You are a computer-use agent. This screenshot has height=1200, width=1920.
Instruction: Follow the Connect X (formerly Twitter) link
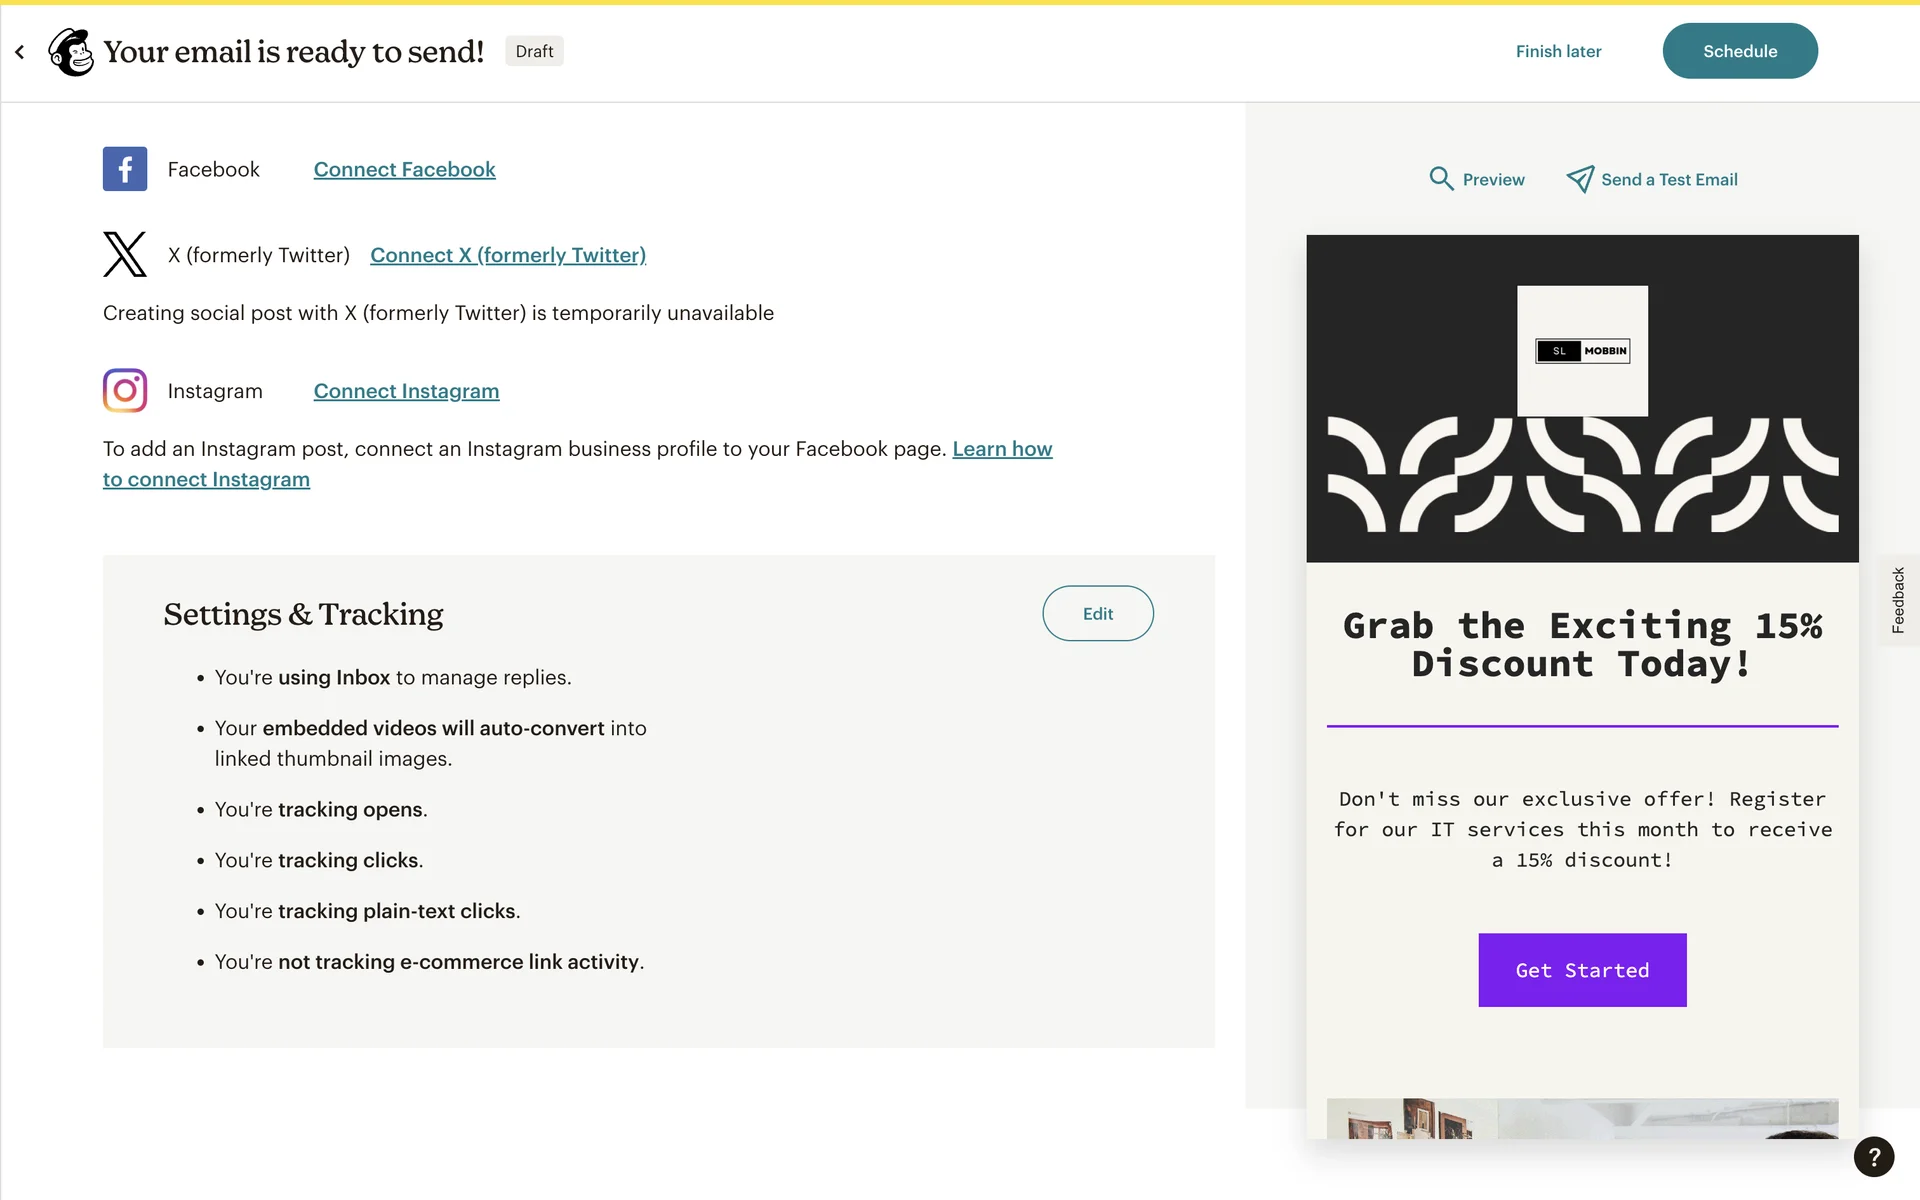508,255
